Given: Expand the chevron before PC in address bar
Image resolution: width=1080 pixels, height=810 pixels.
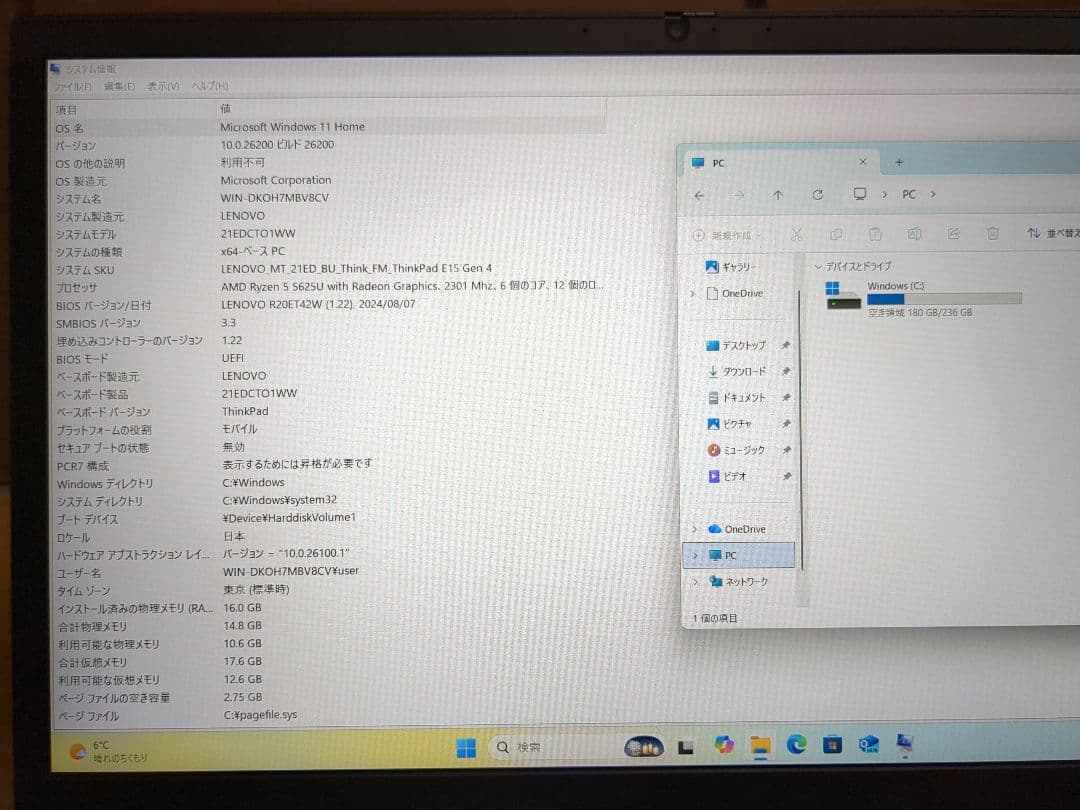Looking at the screenshot, I should pos(885,194).
